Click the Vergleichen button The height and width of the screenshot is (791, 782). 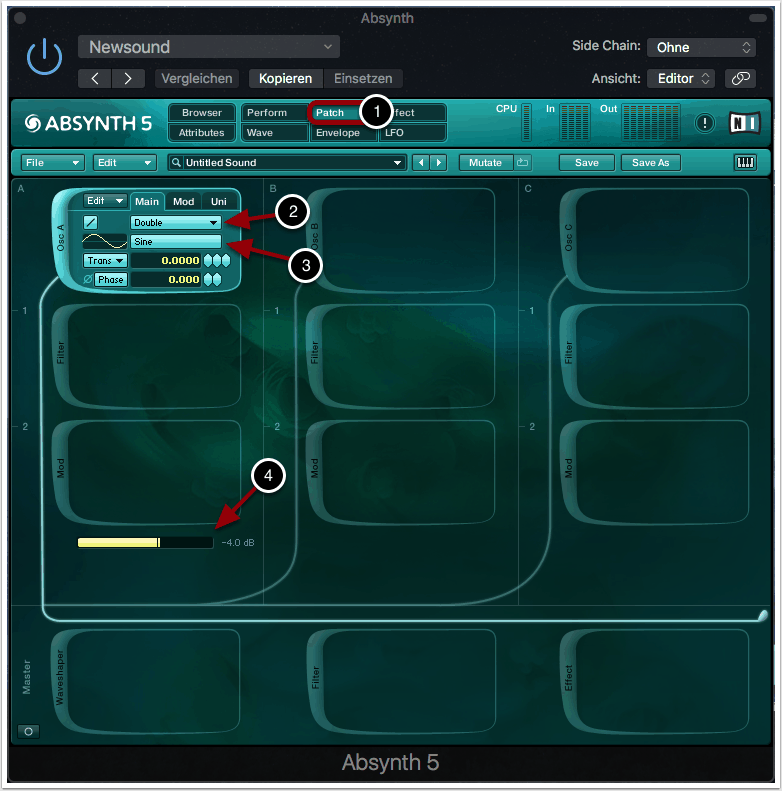coord(197,79)
